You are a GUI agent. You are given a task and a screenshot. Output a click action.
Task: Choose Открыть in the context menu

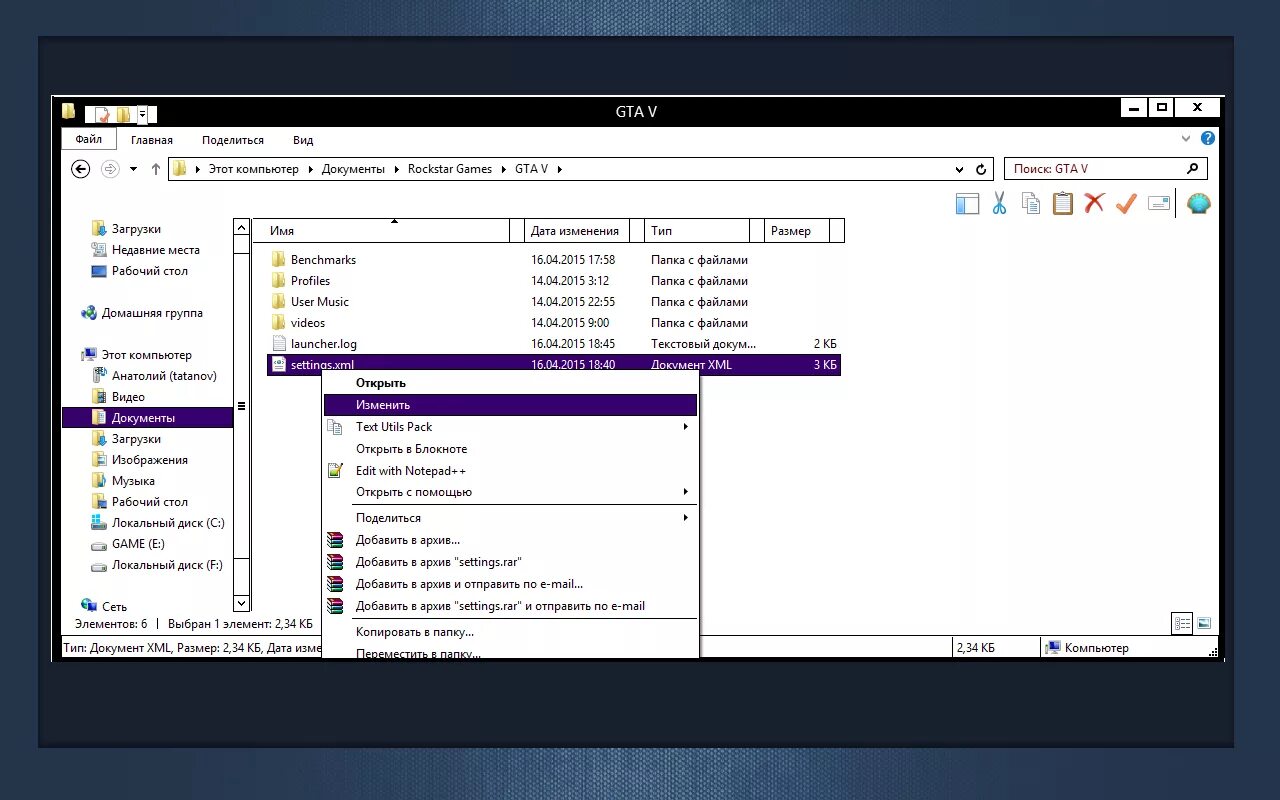[x=510, y=383]
